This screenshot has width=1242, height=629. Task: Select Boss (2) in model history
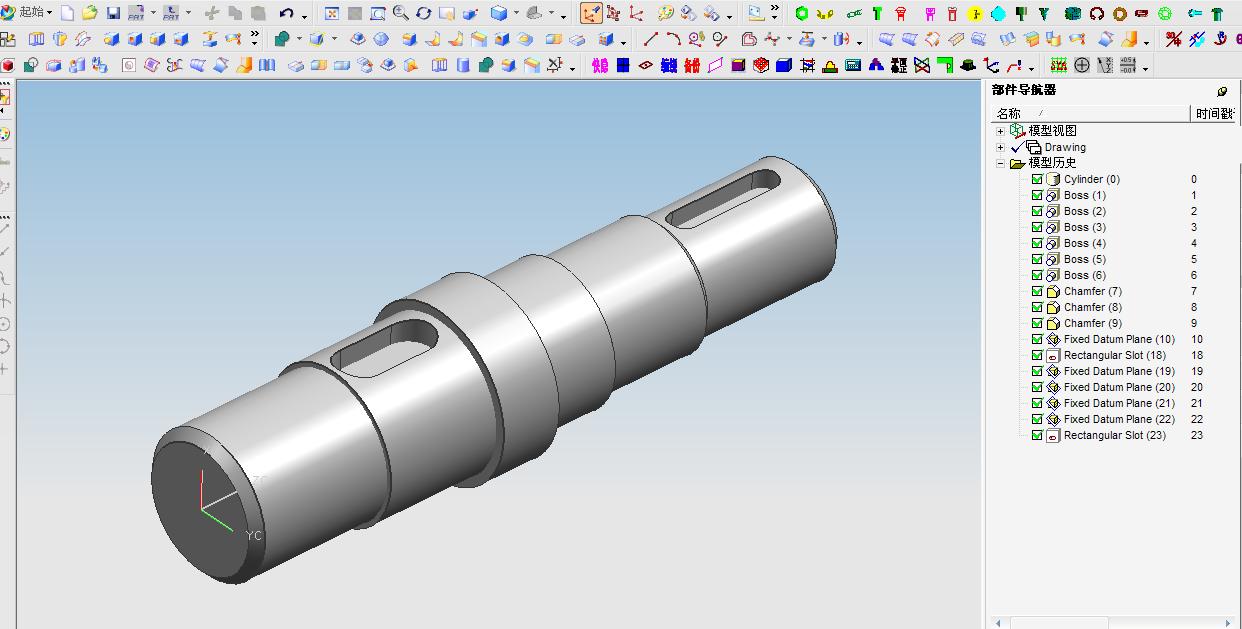[1084, 211]
